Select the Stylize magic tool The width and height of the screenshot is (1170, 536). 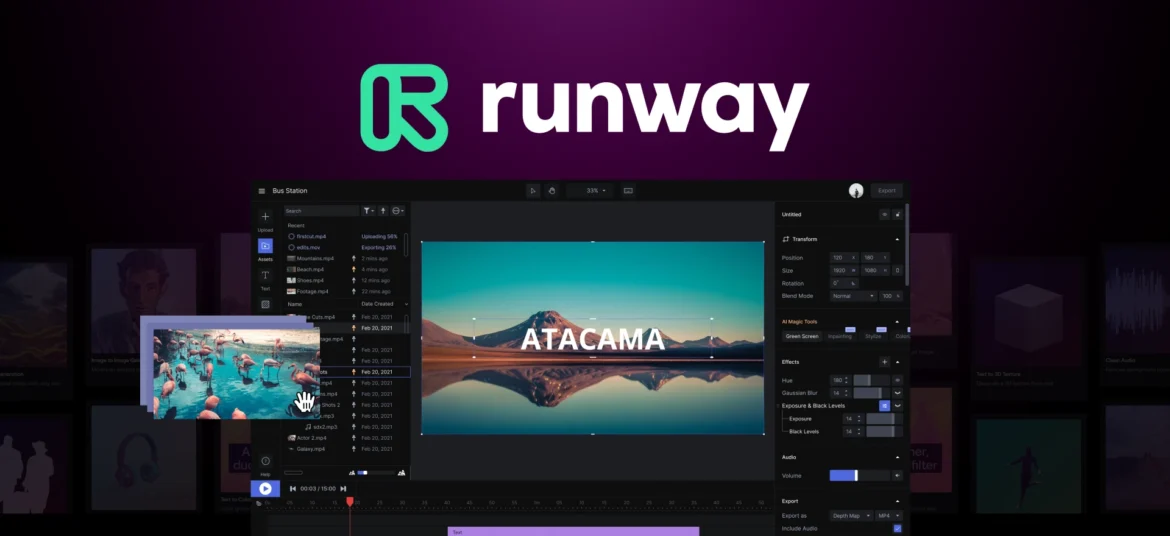(873, 336)
